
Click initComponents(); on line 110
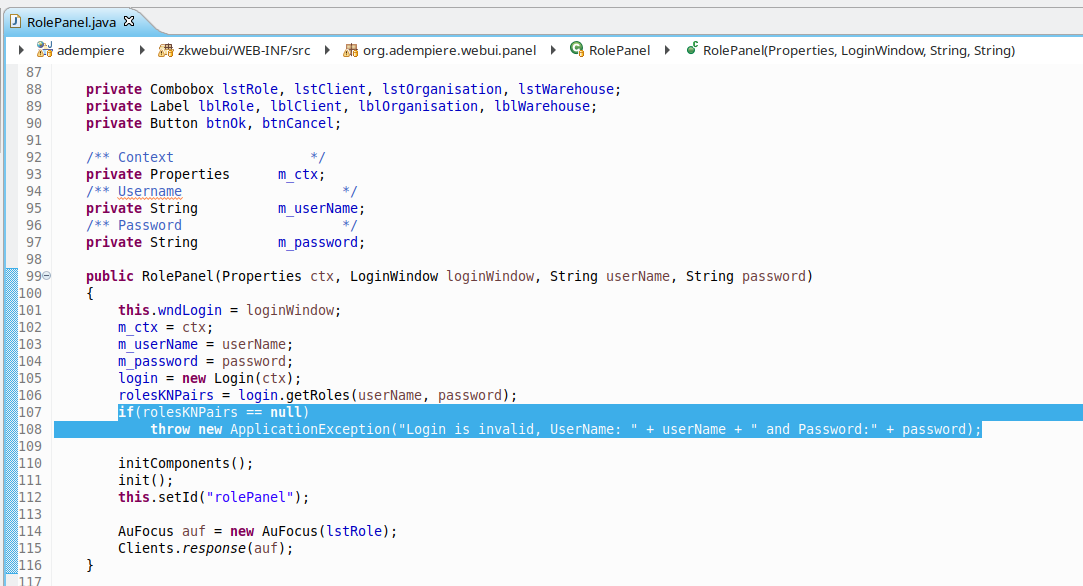coord(186,463)
